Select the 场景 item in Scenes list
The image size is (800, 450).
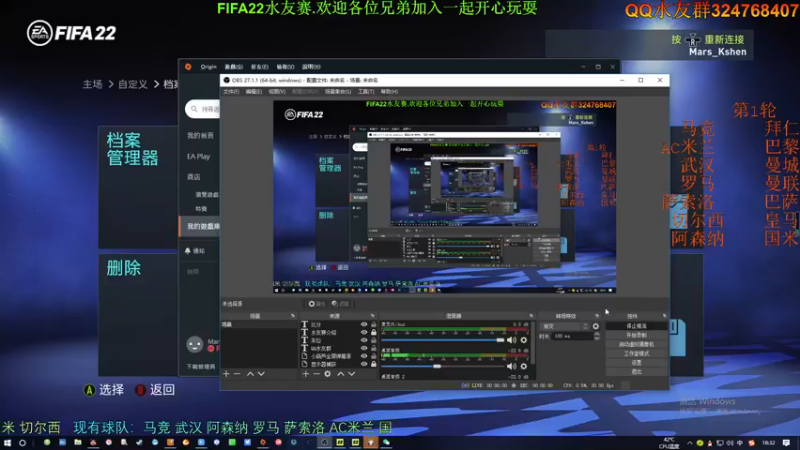tap(258, 324)
